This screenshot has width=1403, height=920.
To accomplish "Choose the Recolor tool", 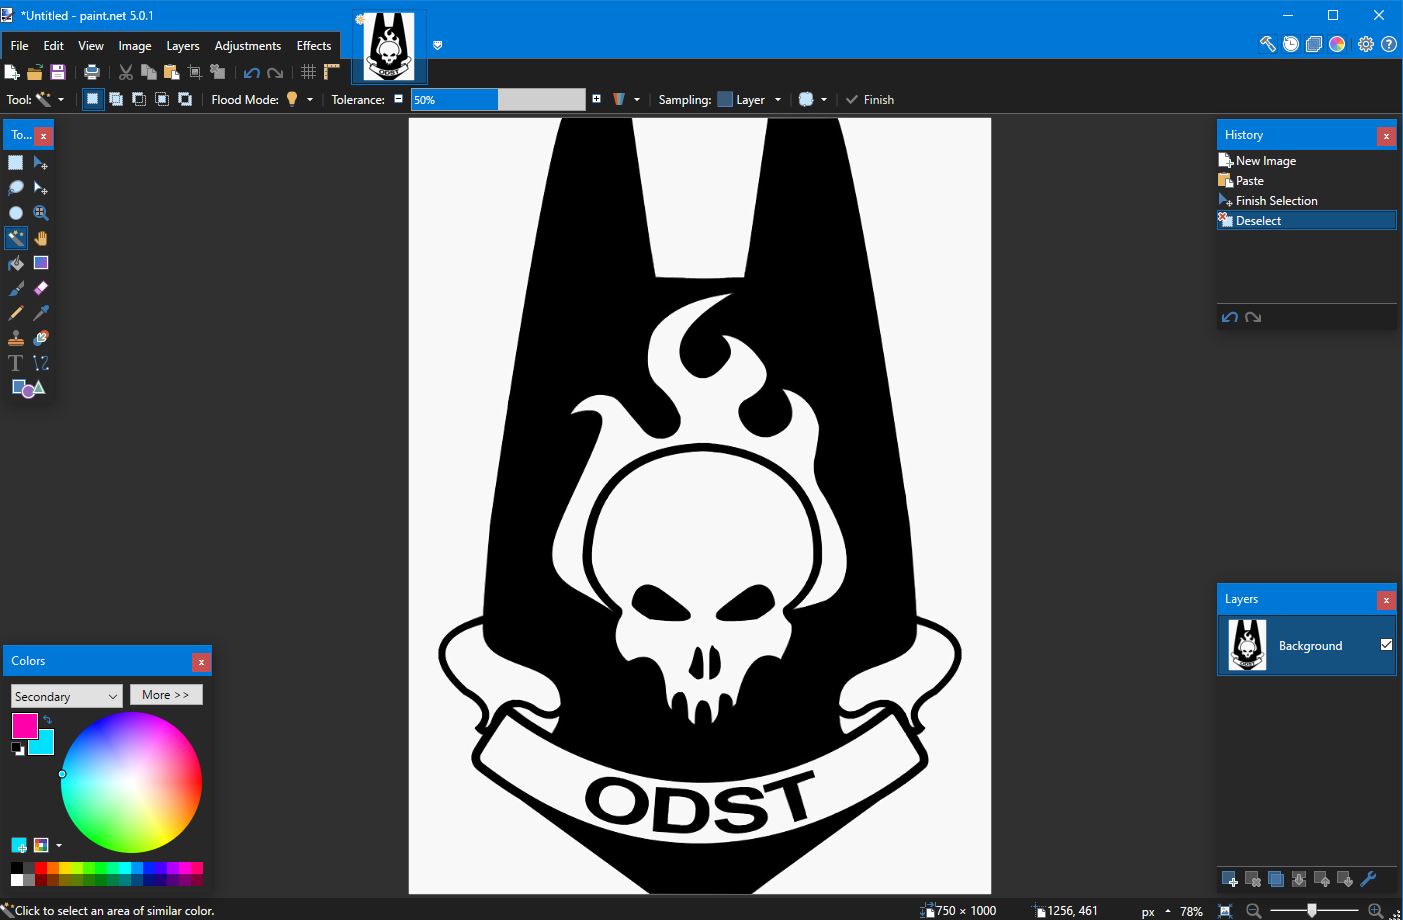I will [41, 338].
